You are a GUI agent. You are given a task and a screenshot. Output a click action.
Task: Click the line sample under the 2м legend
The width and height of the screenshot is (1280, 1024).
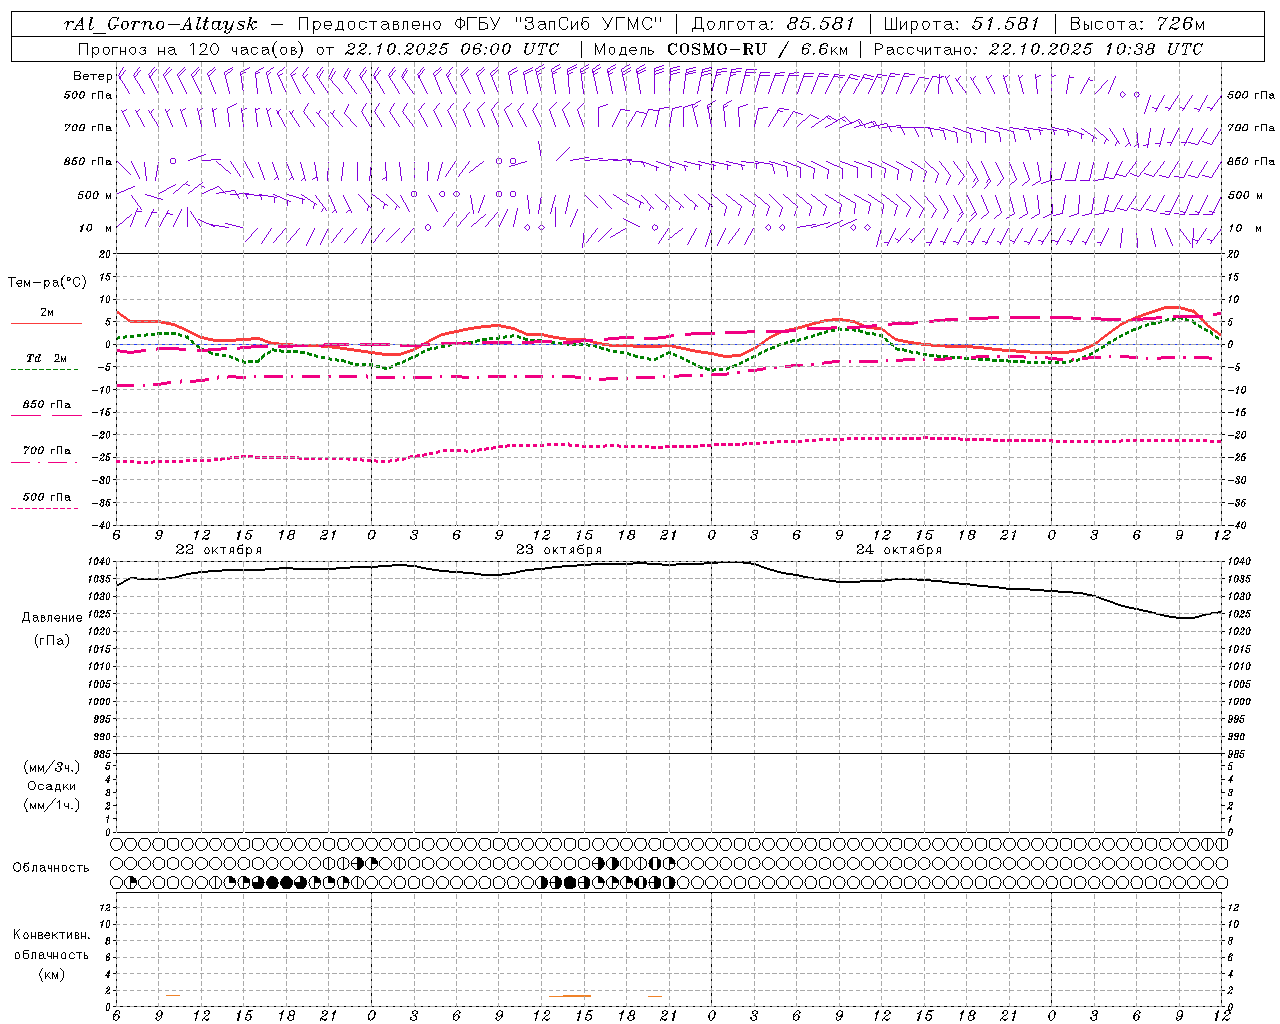pos(45,324)
